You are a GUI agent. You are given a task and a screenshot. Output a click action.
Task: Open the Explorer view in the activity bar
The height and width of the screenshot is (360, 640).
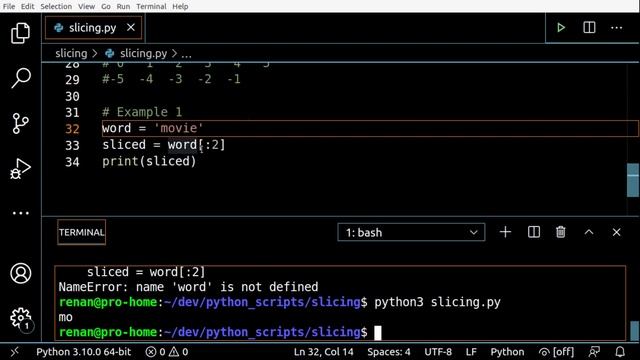[20, 33]
